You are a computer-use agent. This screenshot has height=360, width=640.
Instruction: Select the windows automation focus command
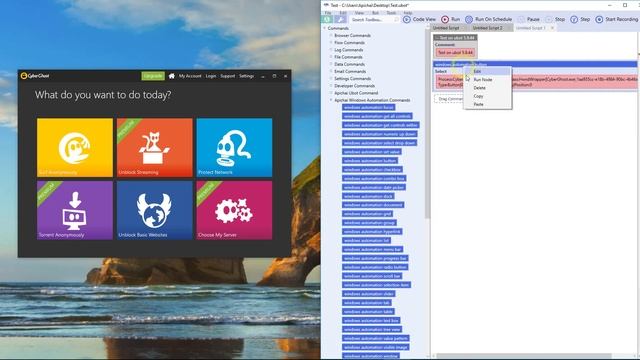[369, 107]
